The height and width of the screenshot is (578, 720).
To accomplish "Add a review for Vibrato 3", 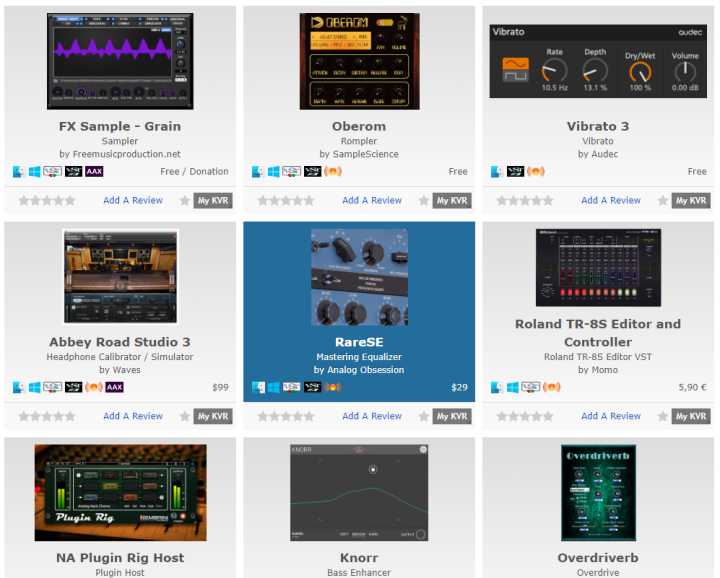I will (611, 201).
